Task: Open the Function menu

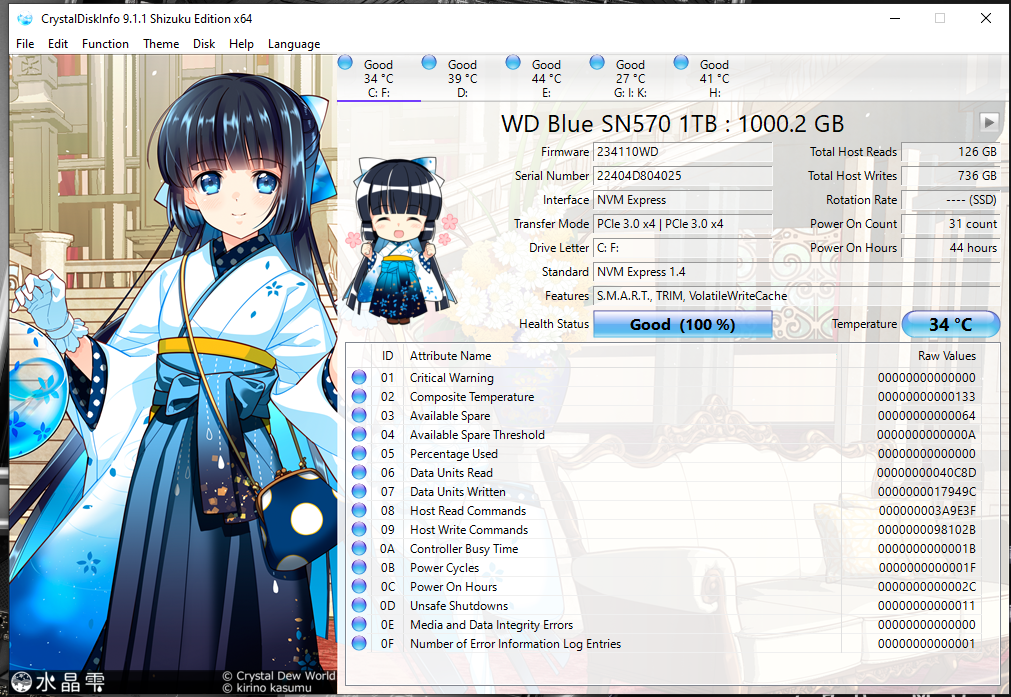Action: pyautogui.click(x=105, y=44)
